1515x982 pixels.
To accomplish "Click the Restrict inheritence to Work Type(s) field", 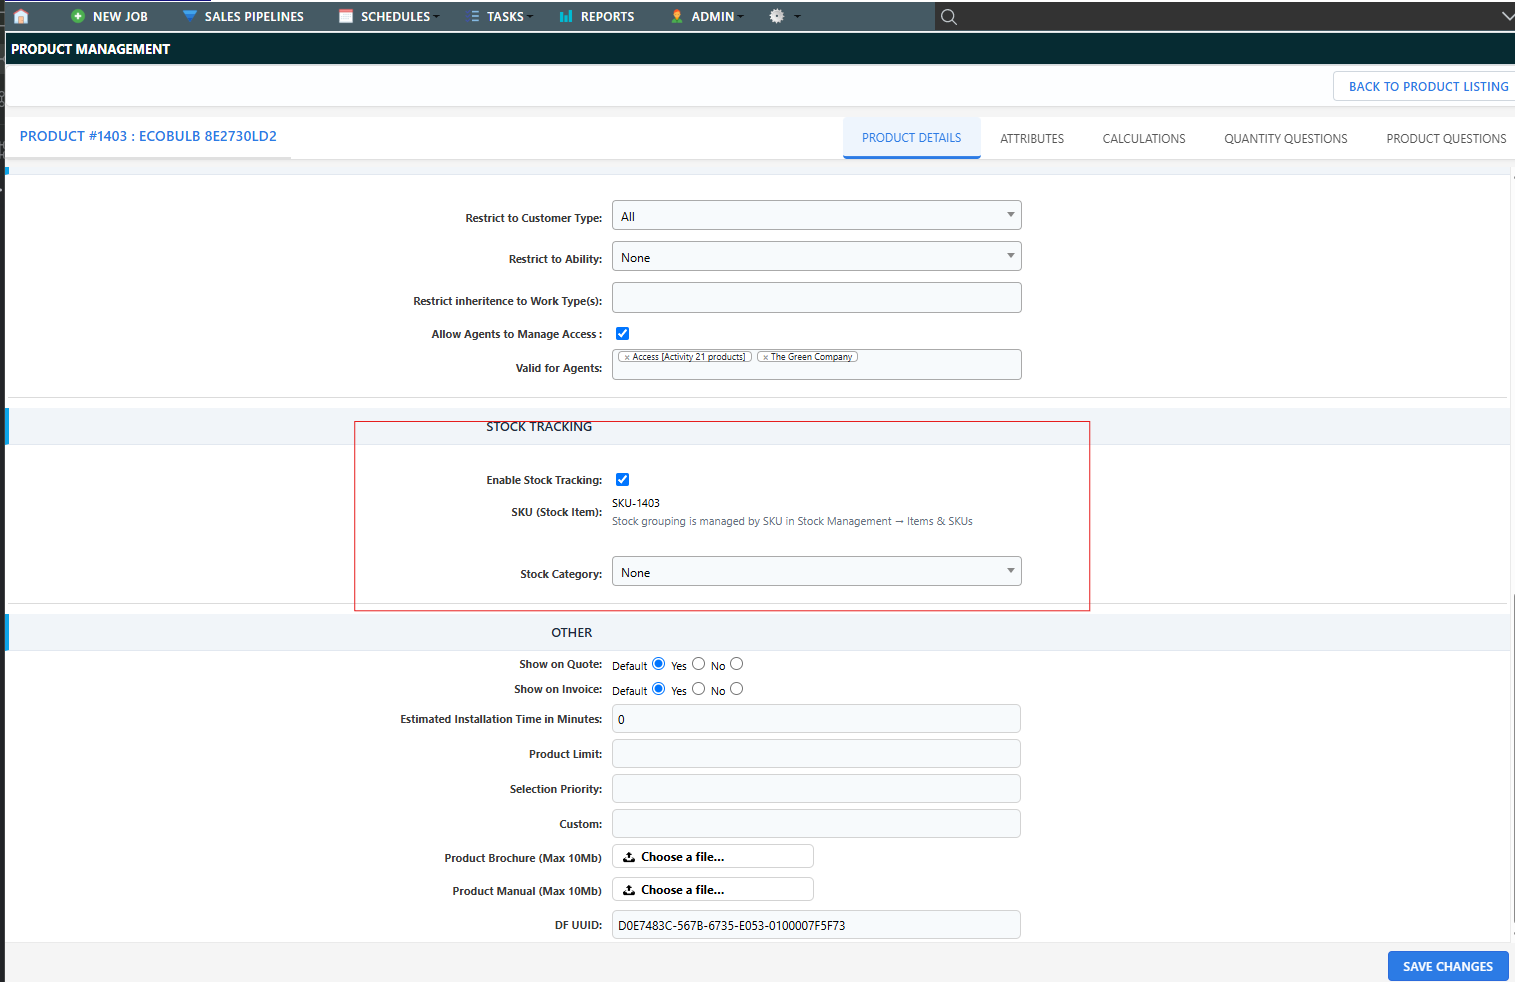I will [816, 298].
